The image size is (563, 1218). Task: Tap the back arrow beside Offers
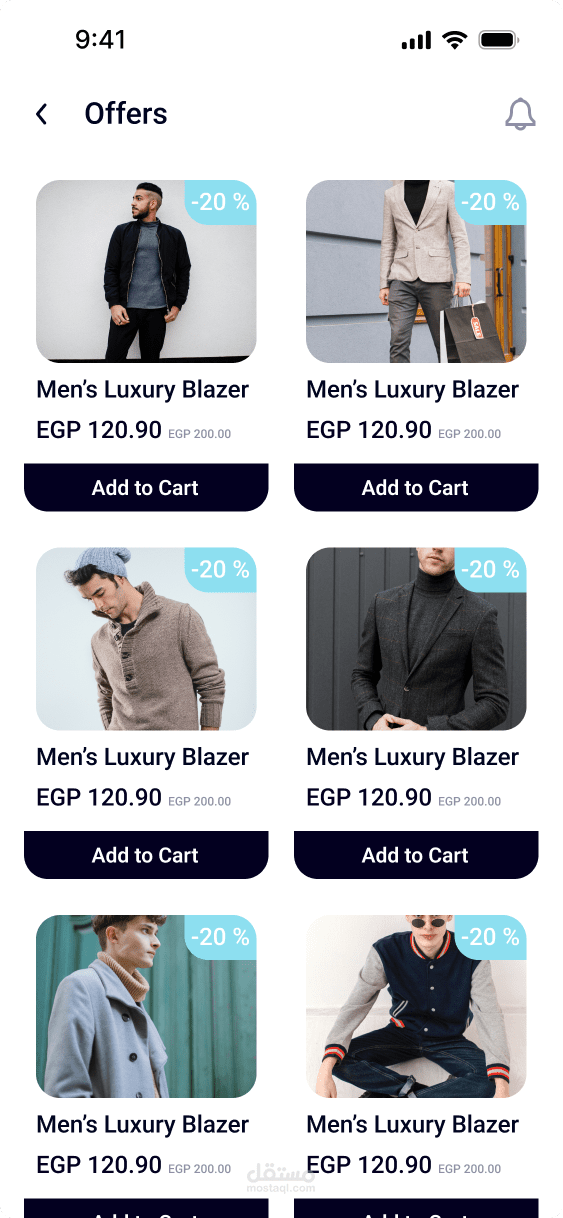[x=41, y=114]
